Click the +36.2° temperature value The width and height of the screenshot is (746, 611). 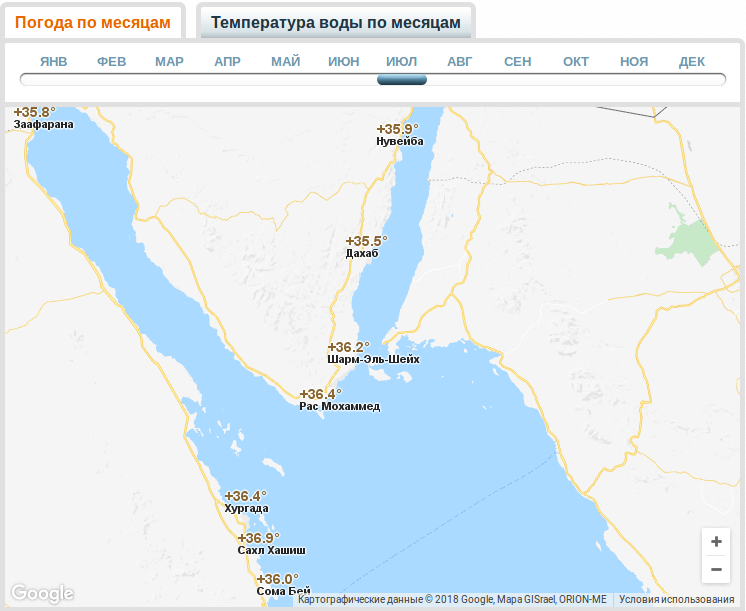click(x=348, y=347)
